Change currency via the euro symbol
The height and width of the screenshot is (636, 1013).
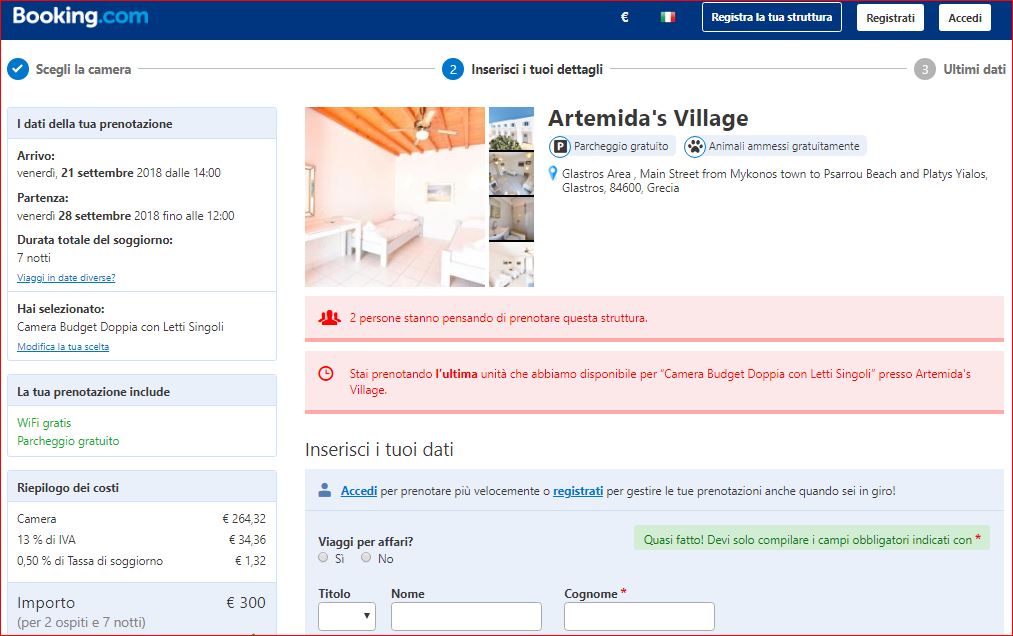tap(624, 17)
